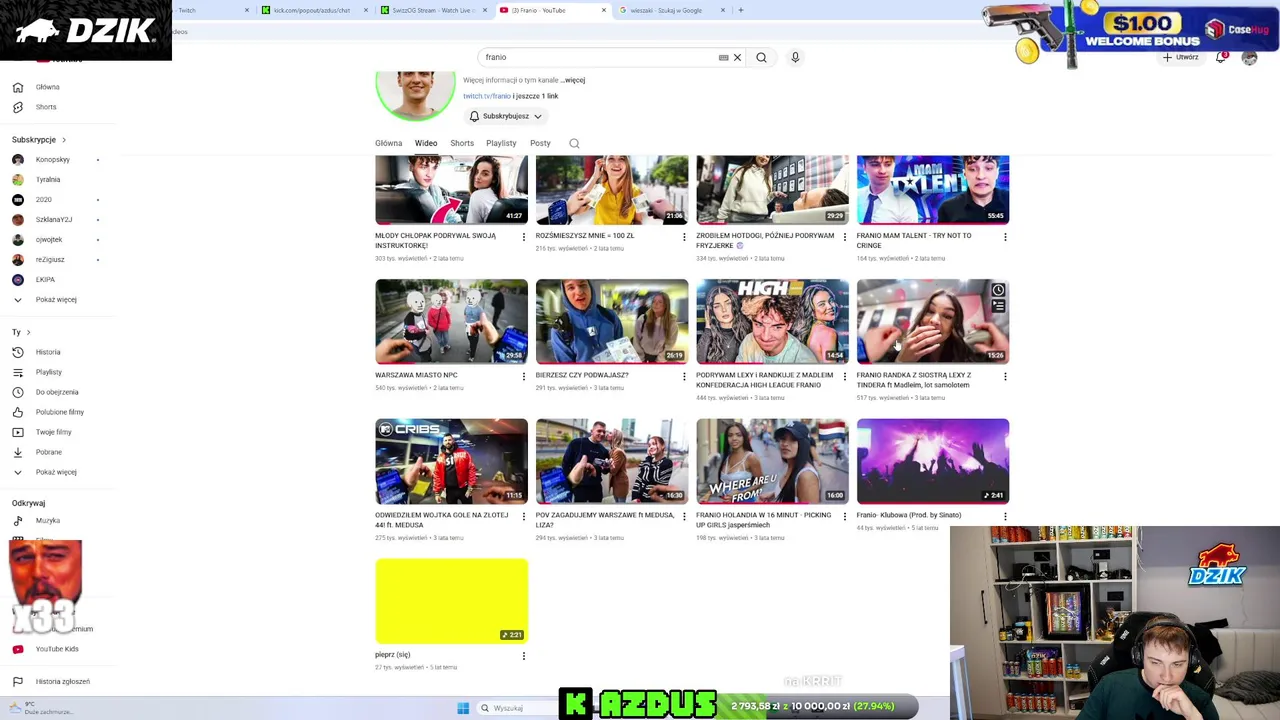Open notifications bell in the header
This screenshot has height=720, width=1280.
point(1221,57)
